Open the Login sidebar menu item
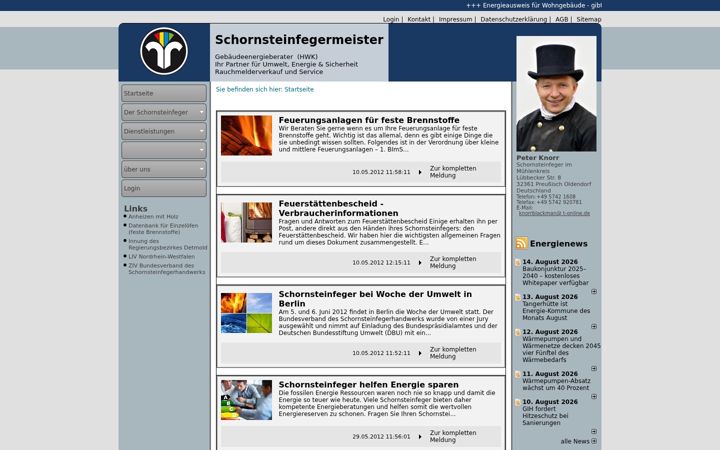This screenshot has width=720, height=450. point(164,188)
